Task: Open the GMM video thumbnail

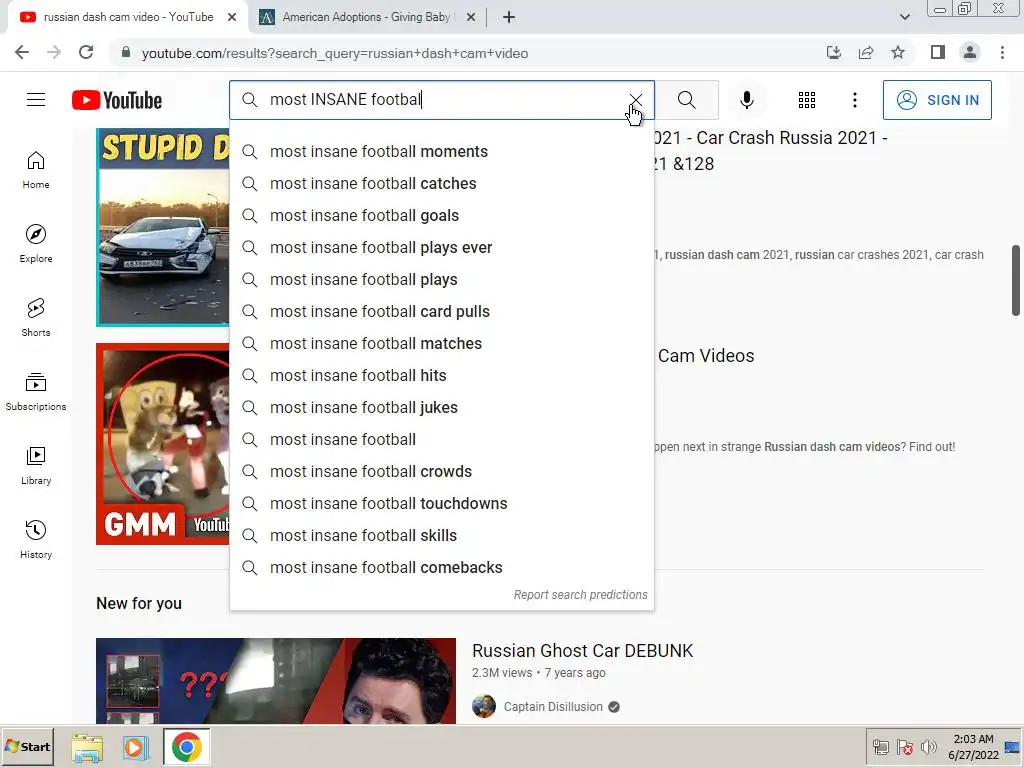Action: pyautogui.click(x=163, y=444)
